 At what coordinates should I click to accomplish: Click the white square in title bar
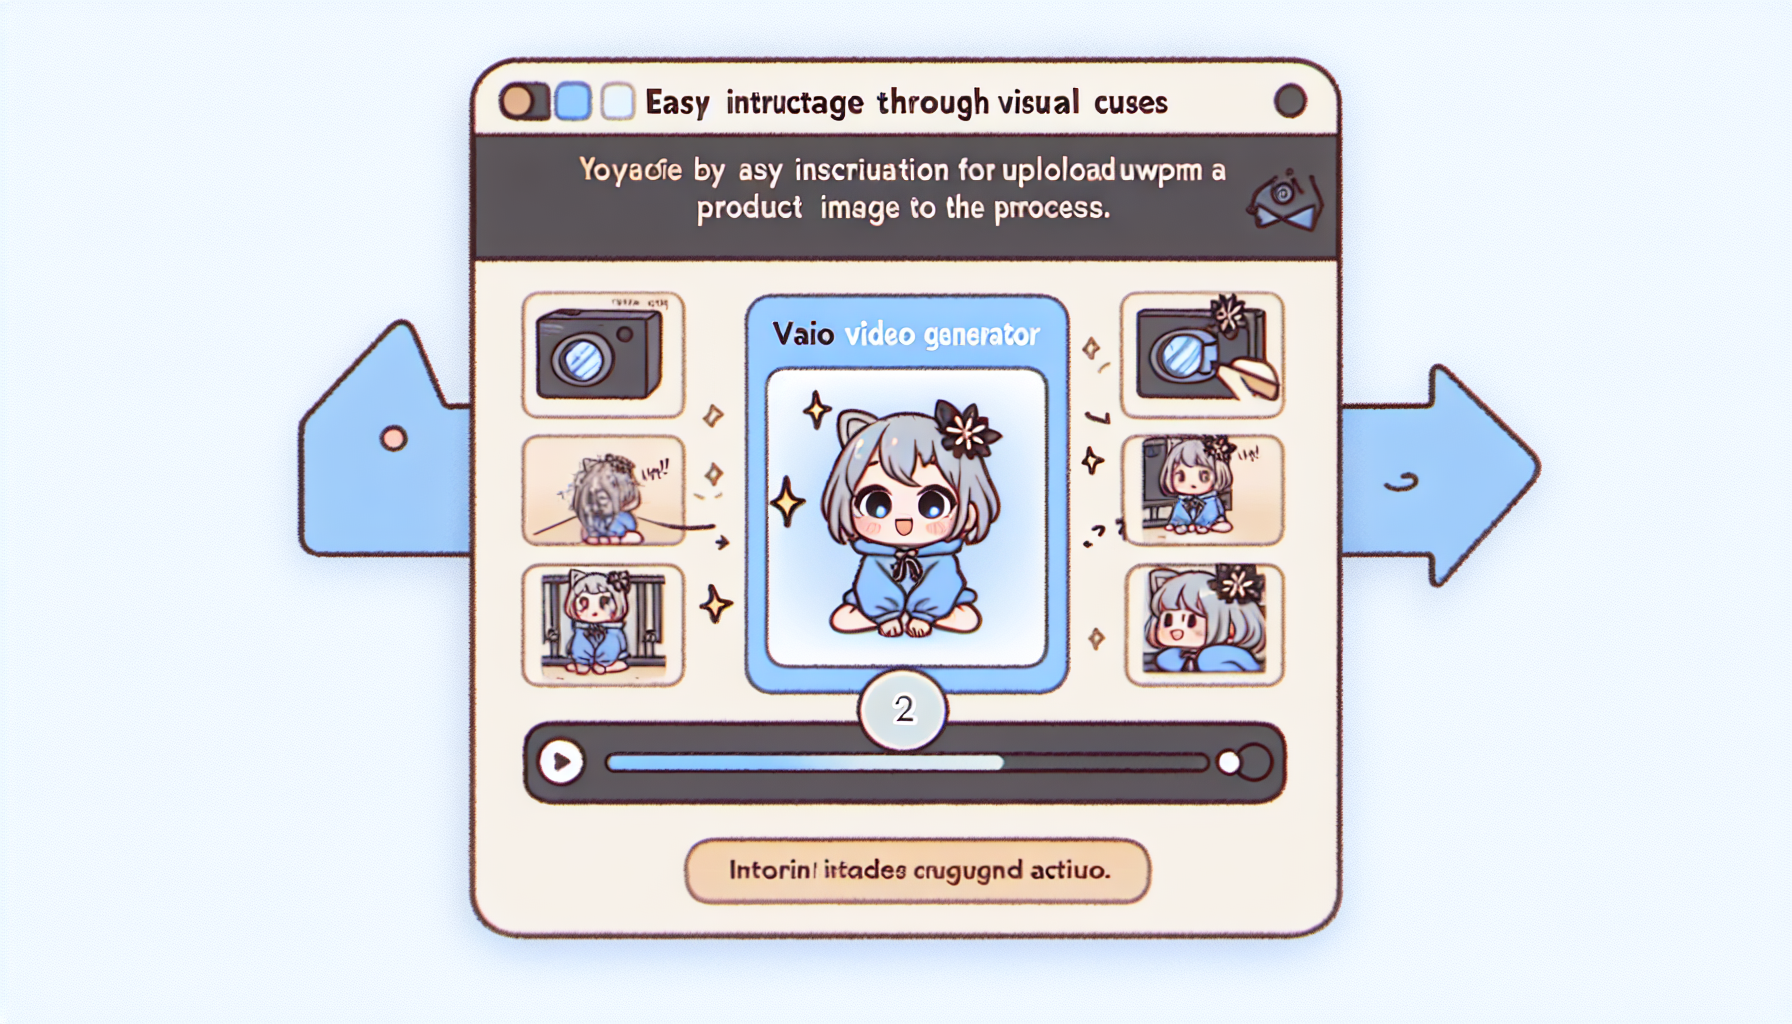(618, 101)
